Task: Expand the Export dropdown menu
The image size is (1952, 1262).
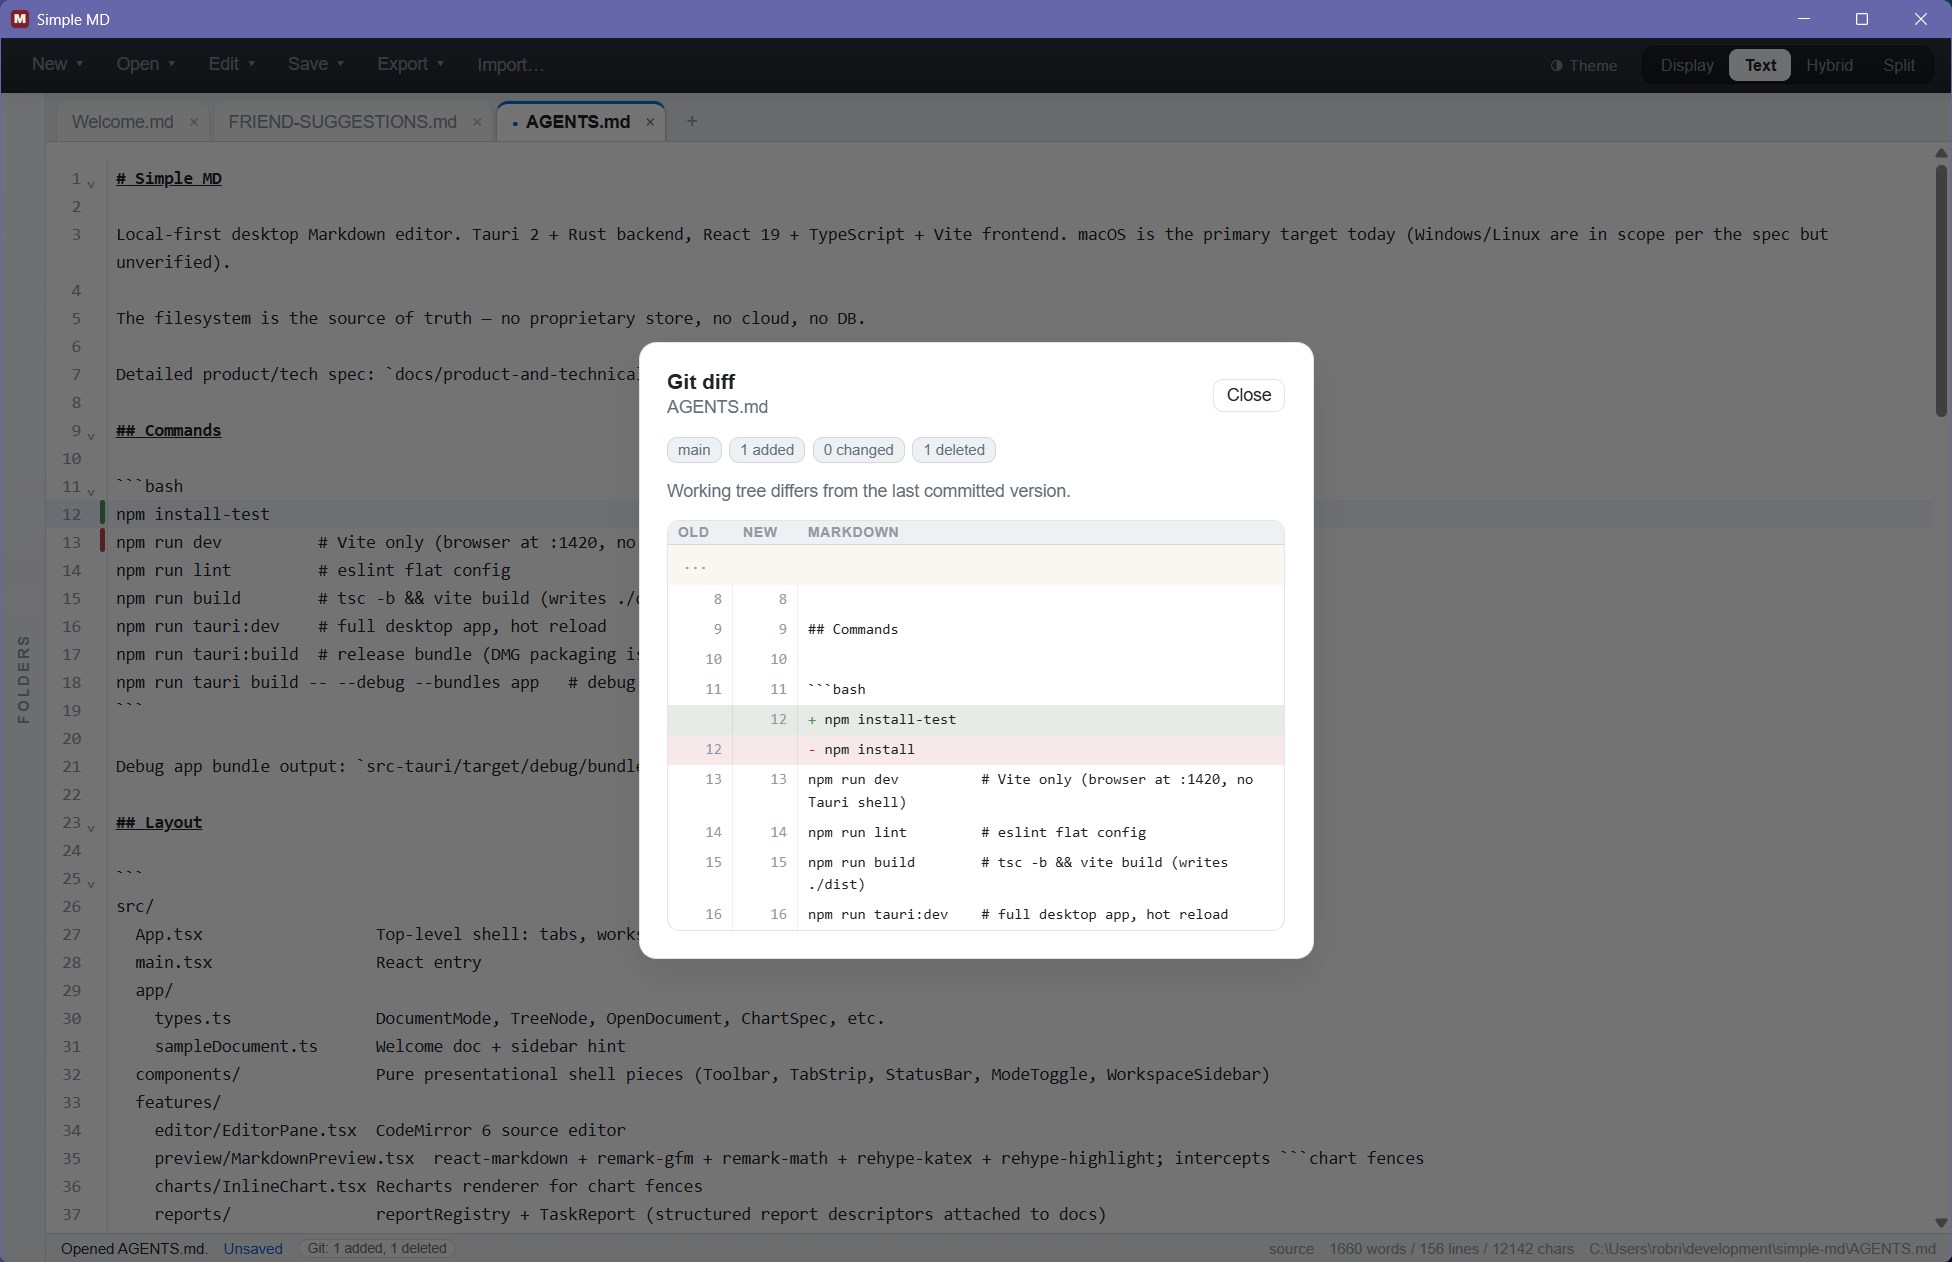Action: point(410,64)
